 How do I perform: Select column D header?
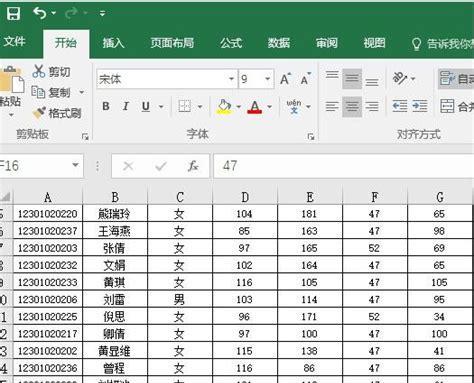coord(245,197)
